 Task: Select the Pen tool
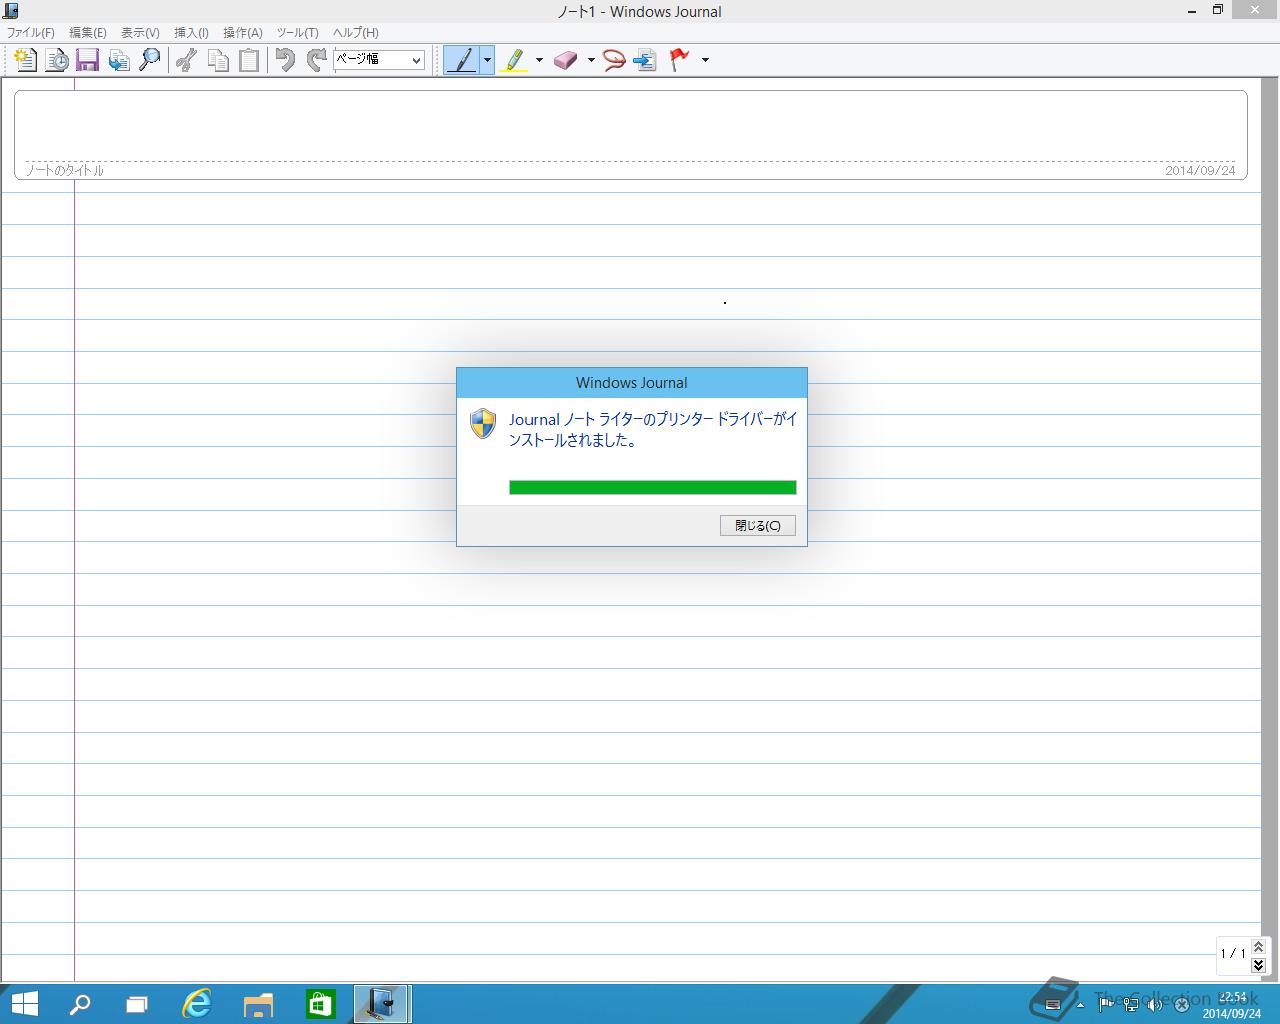click(x=461, y=60)
